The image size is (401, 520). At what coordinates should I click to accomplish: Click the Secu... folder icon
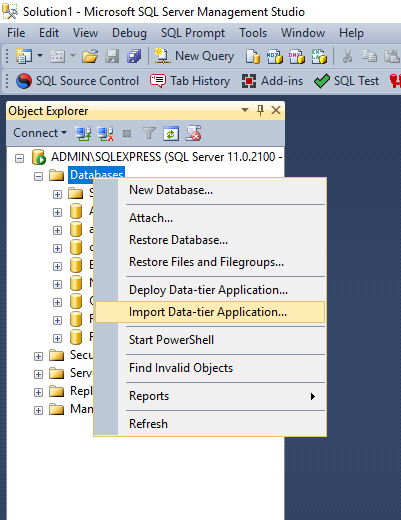56,355
